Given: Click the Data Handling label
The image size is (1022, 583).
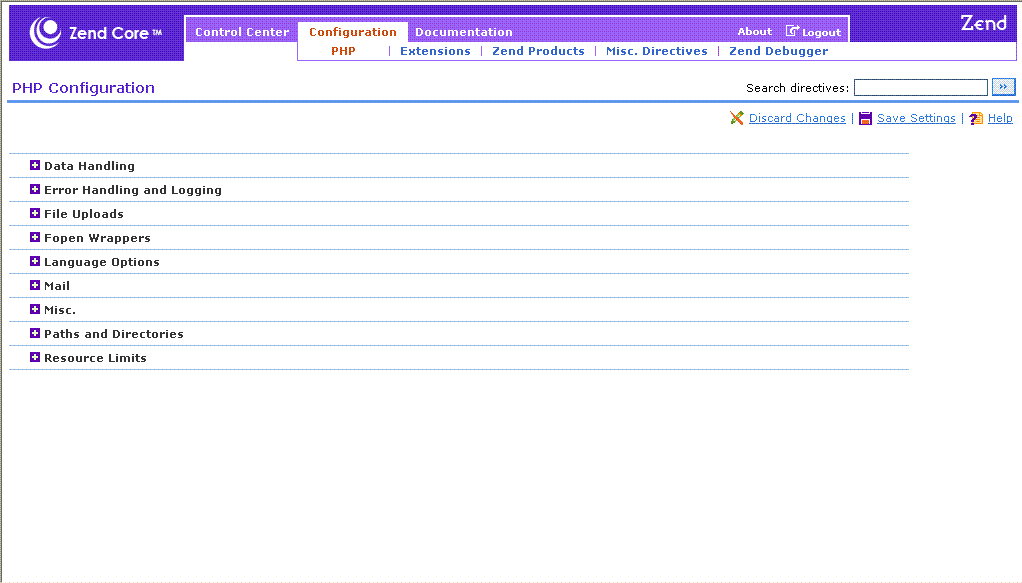Looking at the screenshot, I should 89,166.
